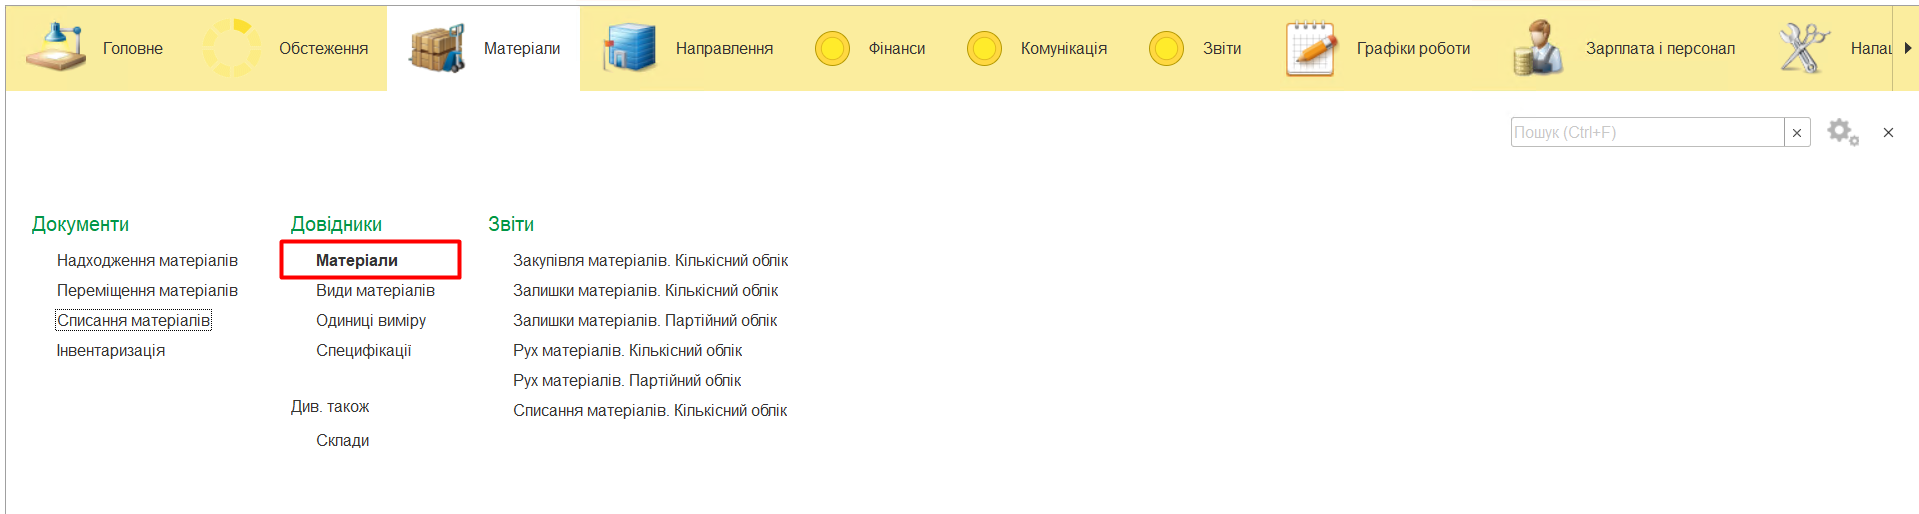This screenshot has width=1919, height=514.
Task: Close the functions menu panel
Action: 1888,132
